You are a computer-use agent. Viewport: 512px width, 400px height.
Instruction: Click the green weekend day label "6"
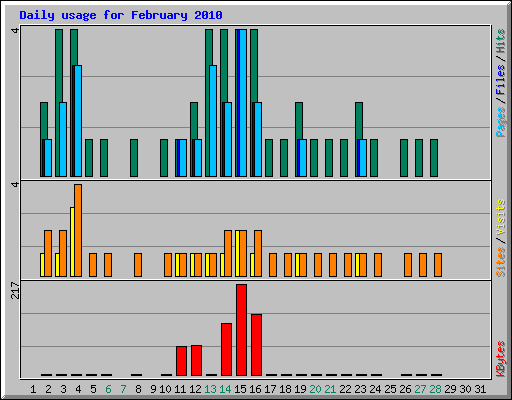click(108, 389)
